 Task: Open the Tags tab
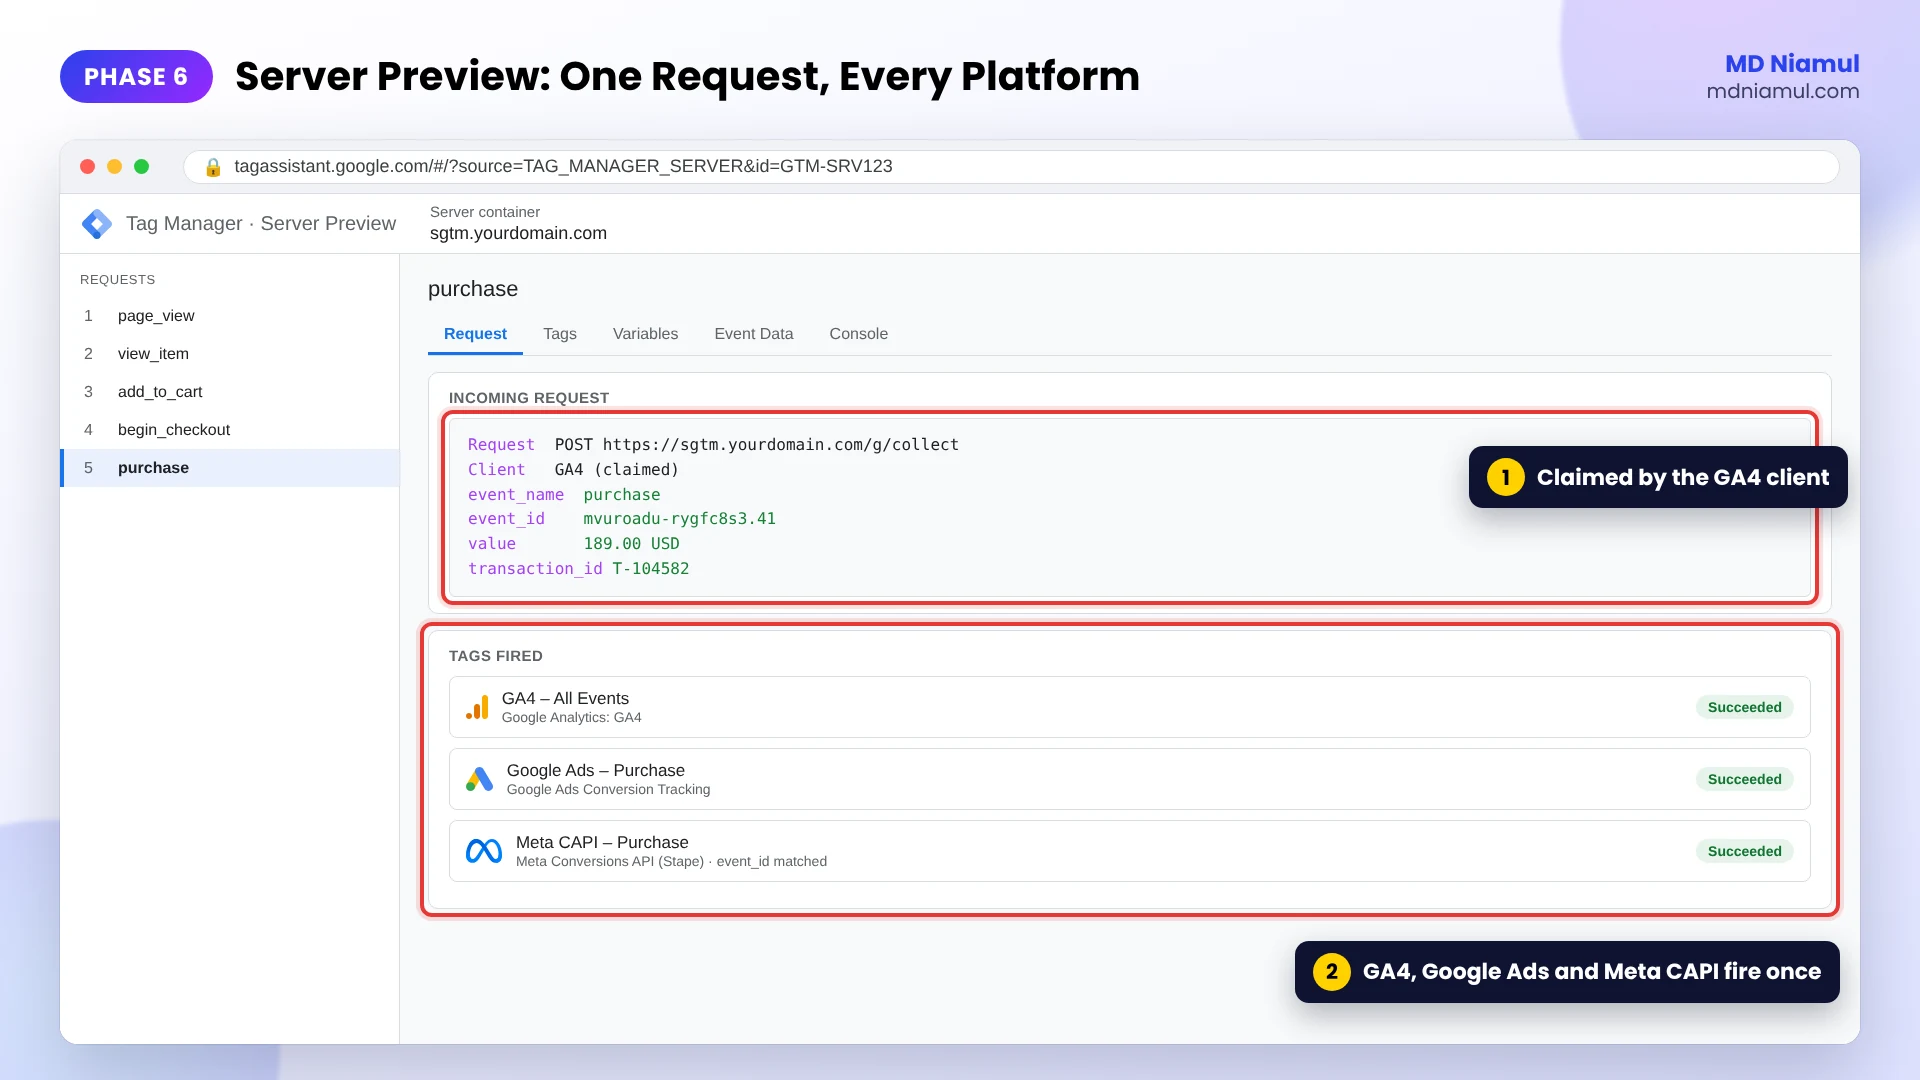click(560, 334)
